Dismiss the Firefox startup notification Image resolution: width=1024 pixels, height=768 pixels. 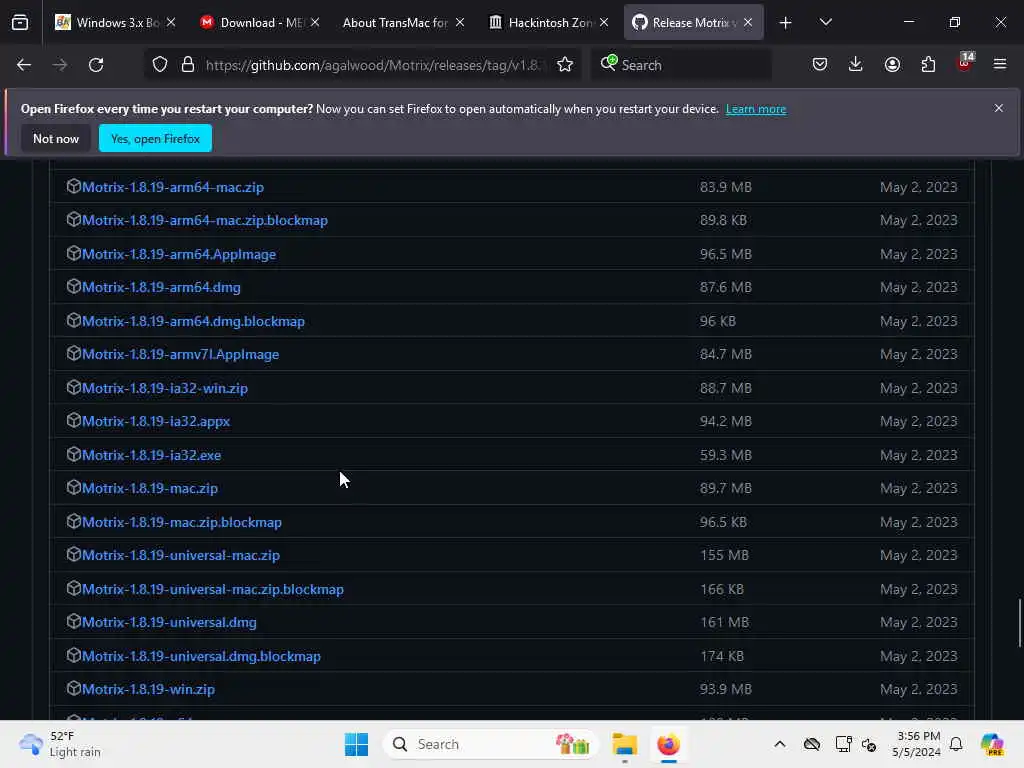(x=999, y=108)
